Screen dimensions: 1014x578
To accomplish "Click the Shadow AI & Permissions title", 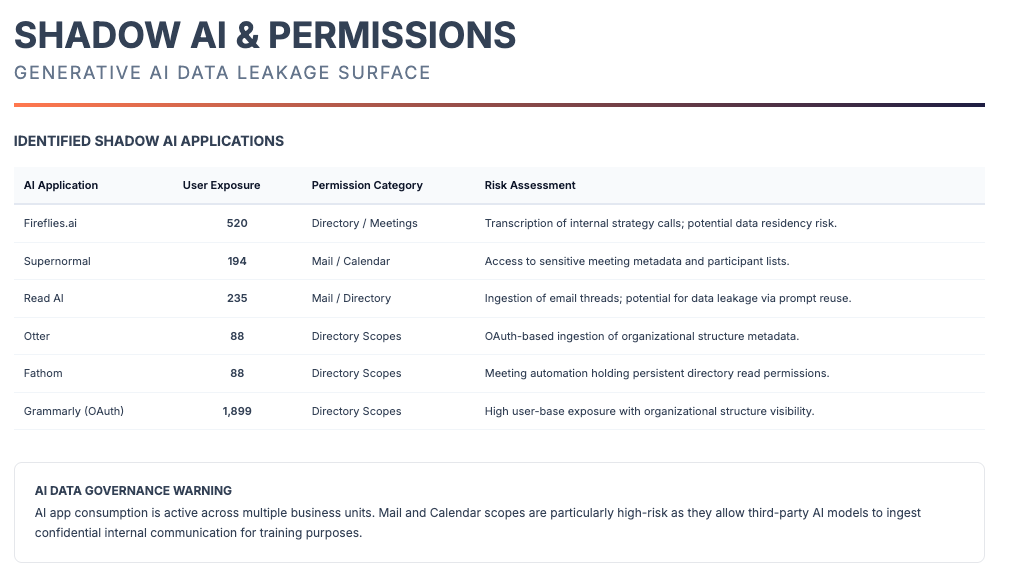I will point(265,36).
